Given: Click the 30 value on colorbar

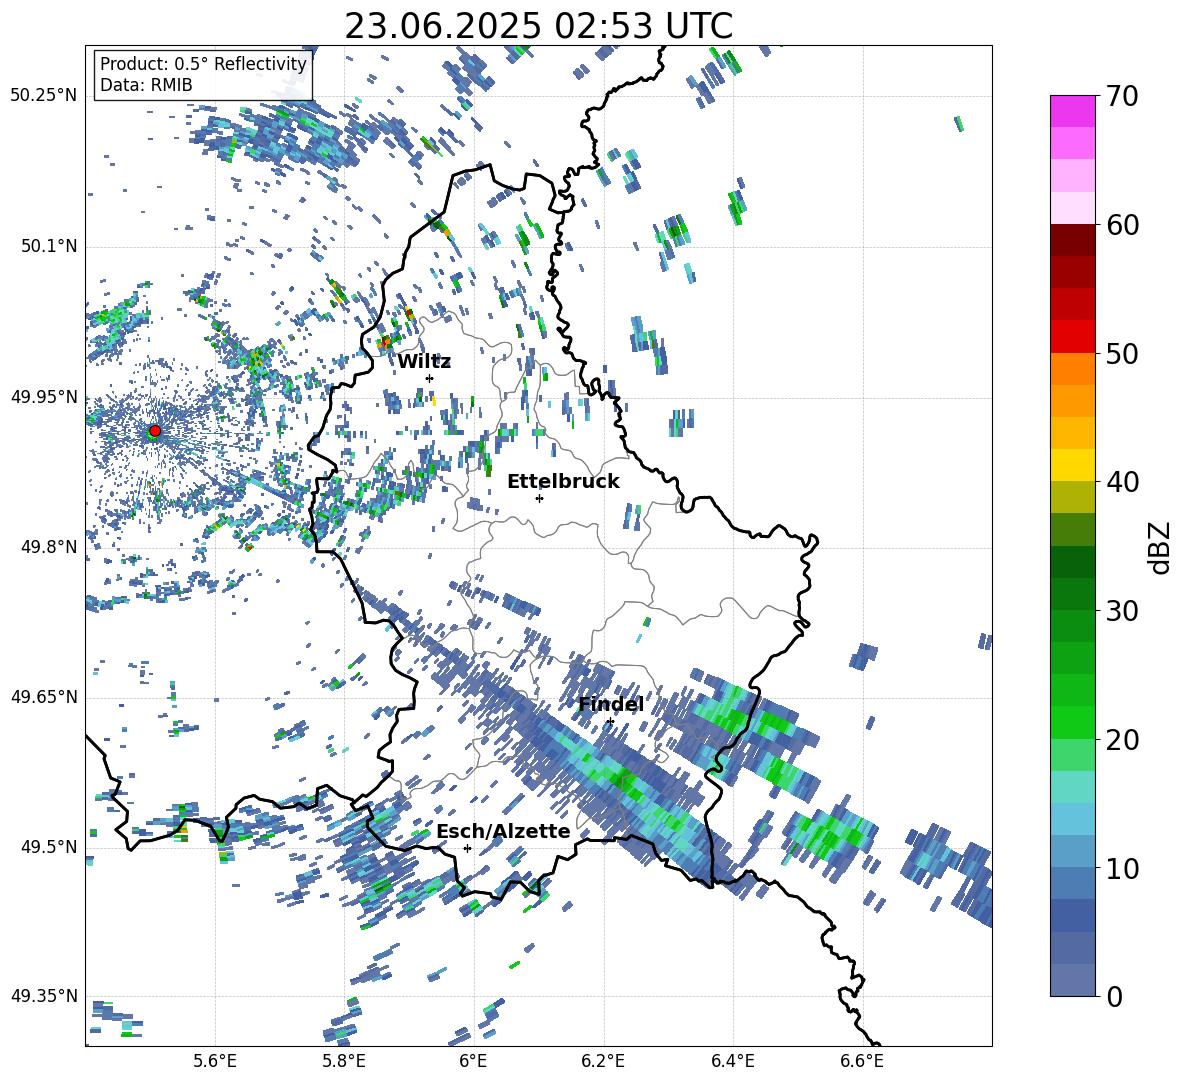Looking at the screenshot, I should (x=1121, y=610).
